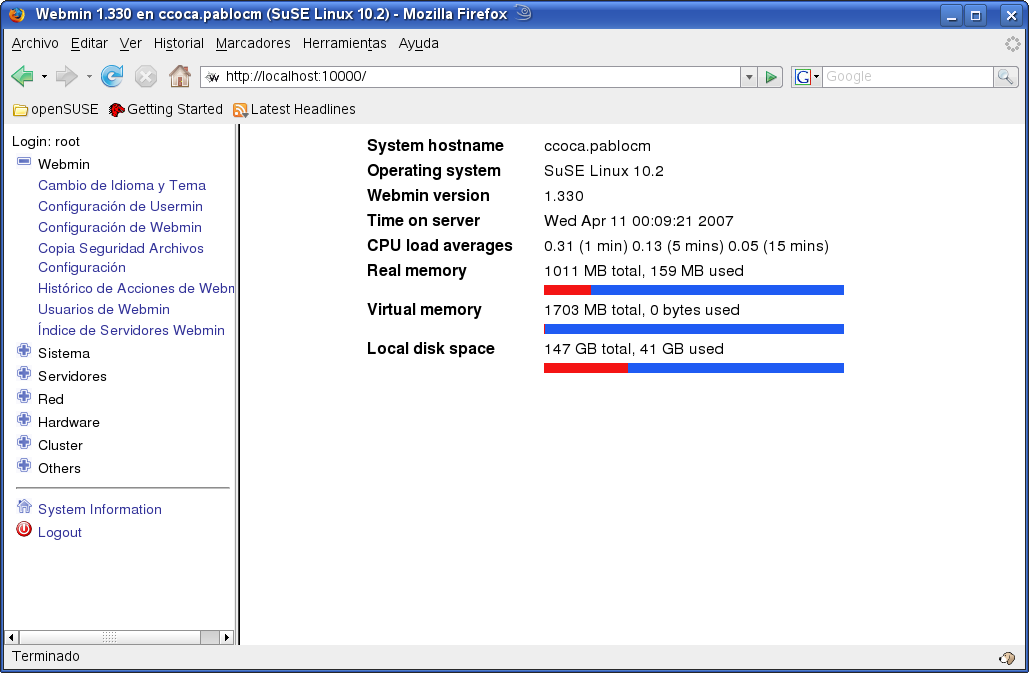Expand the Servidores category
The width and height of the screenshot is (1029, 673).
[x=24, y=374]
